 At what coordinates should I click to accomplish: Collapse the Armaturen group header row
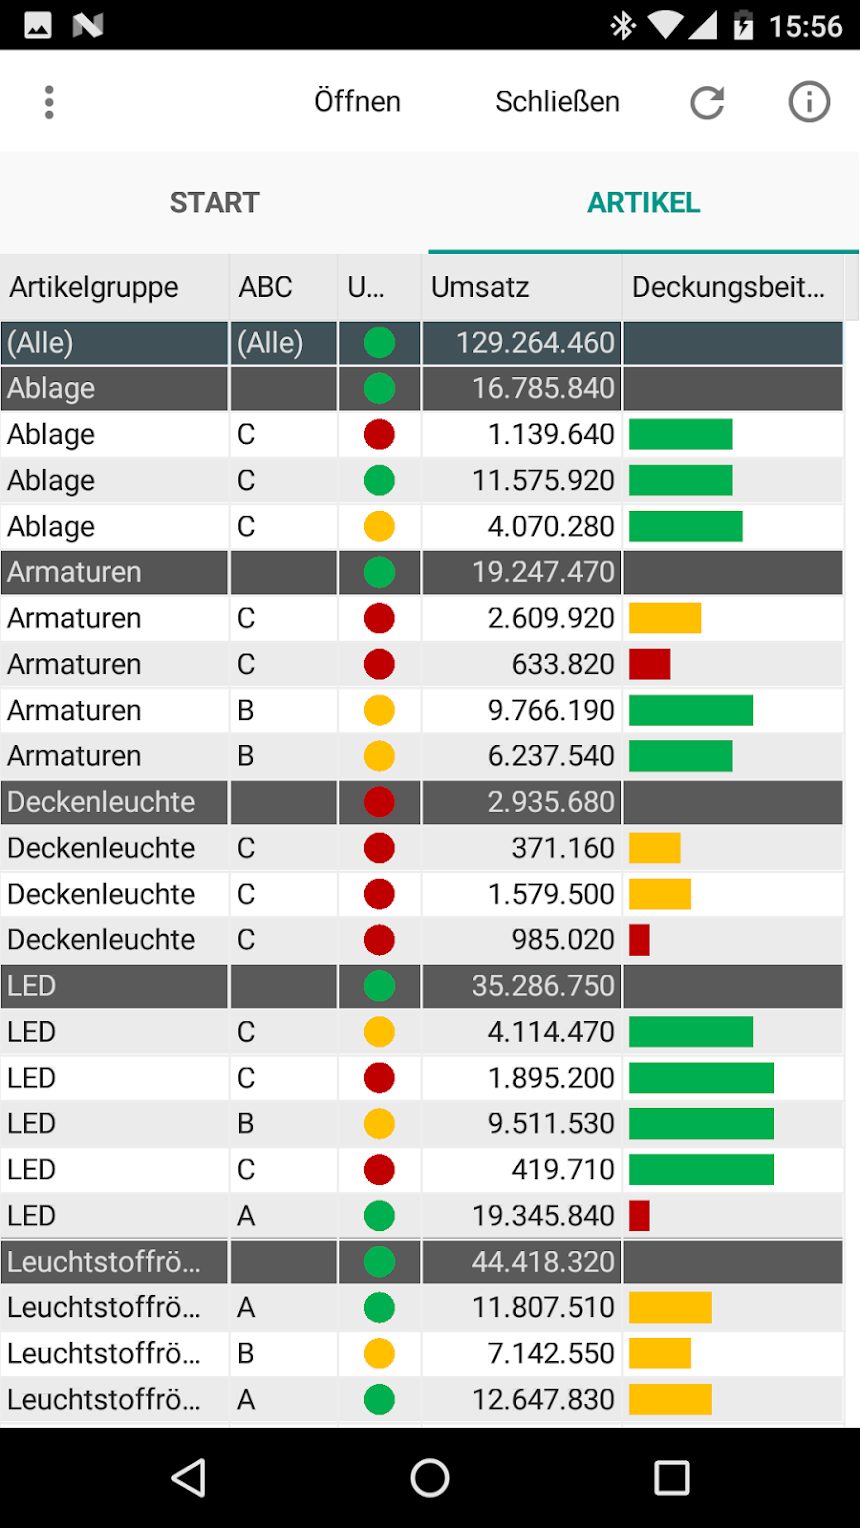coord(422,572)
